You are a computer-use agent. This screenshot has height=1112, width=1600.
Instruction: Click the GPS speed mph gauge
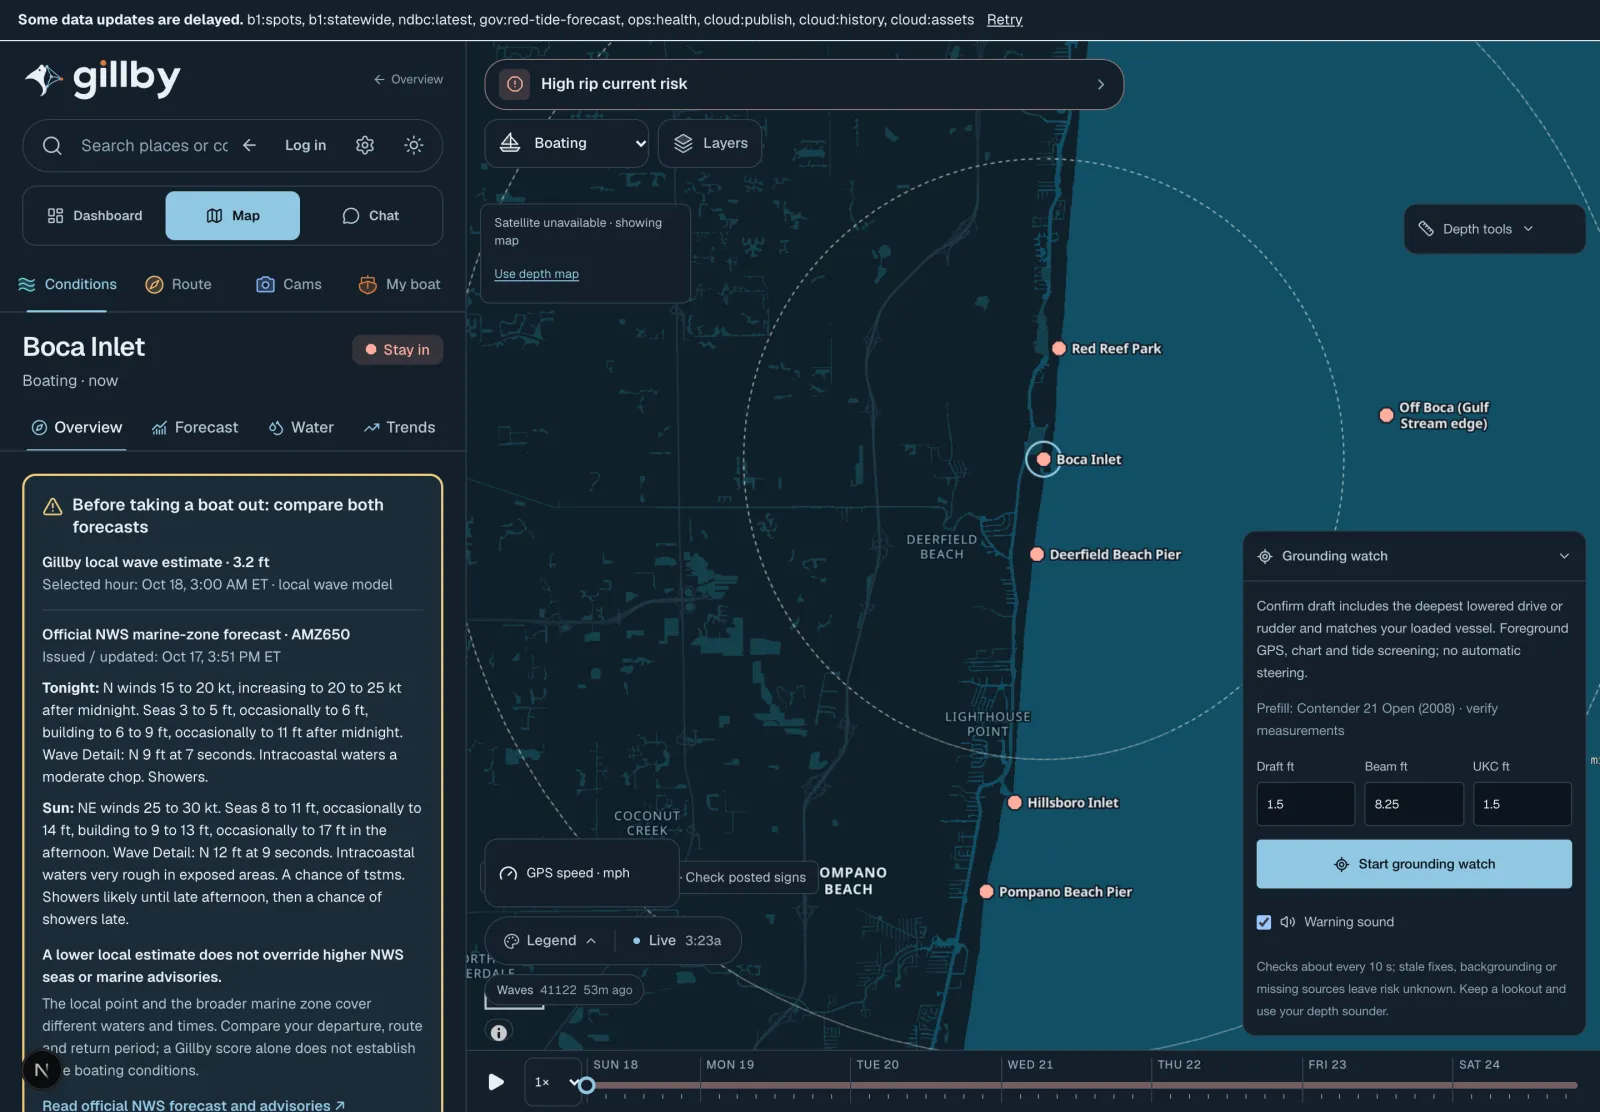click(x=581, y=873)
